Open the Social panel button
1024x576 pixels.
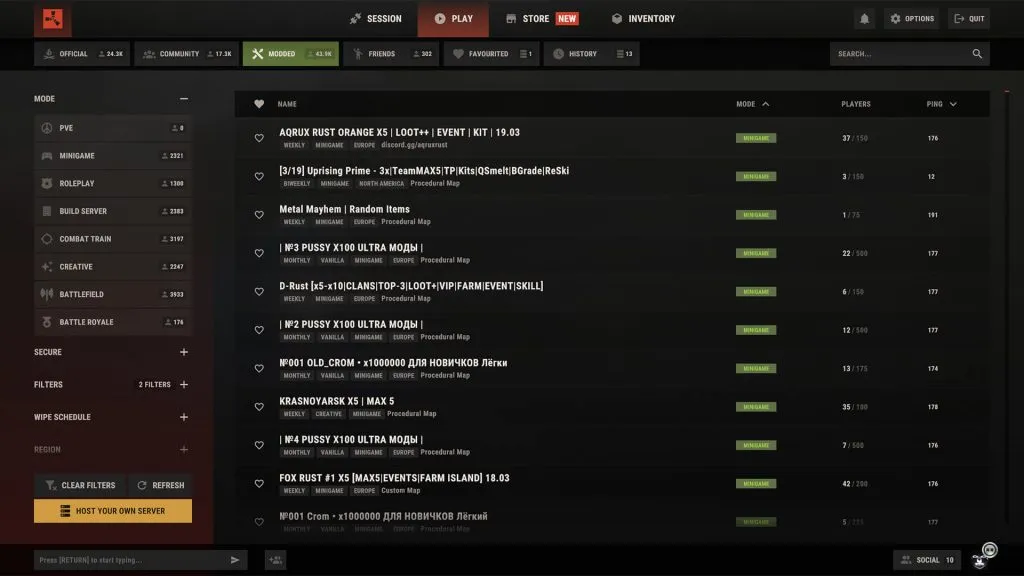coord(927,560)
